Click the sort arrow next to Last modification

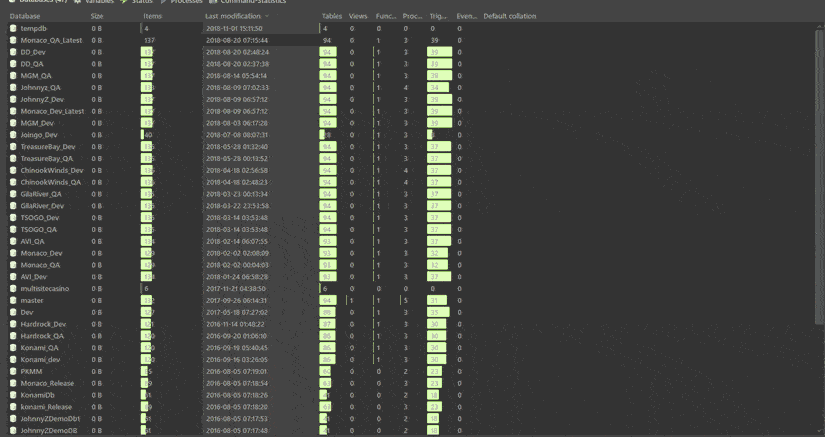coord(267,16)
